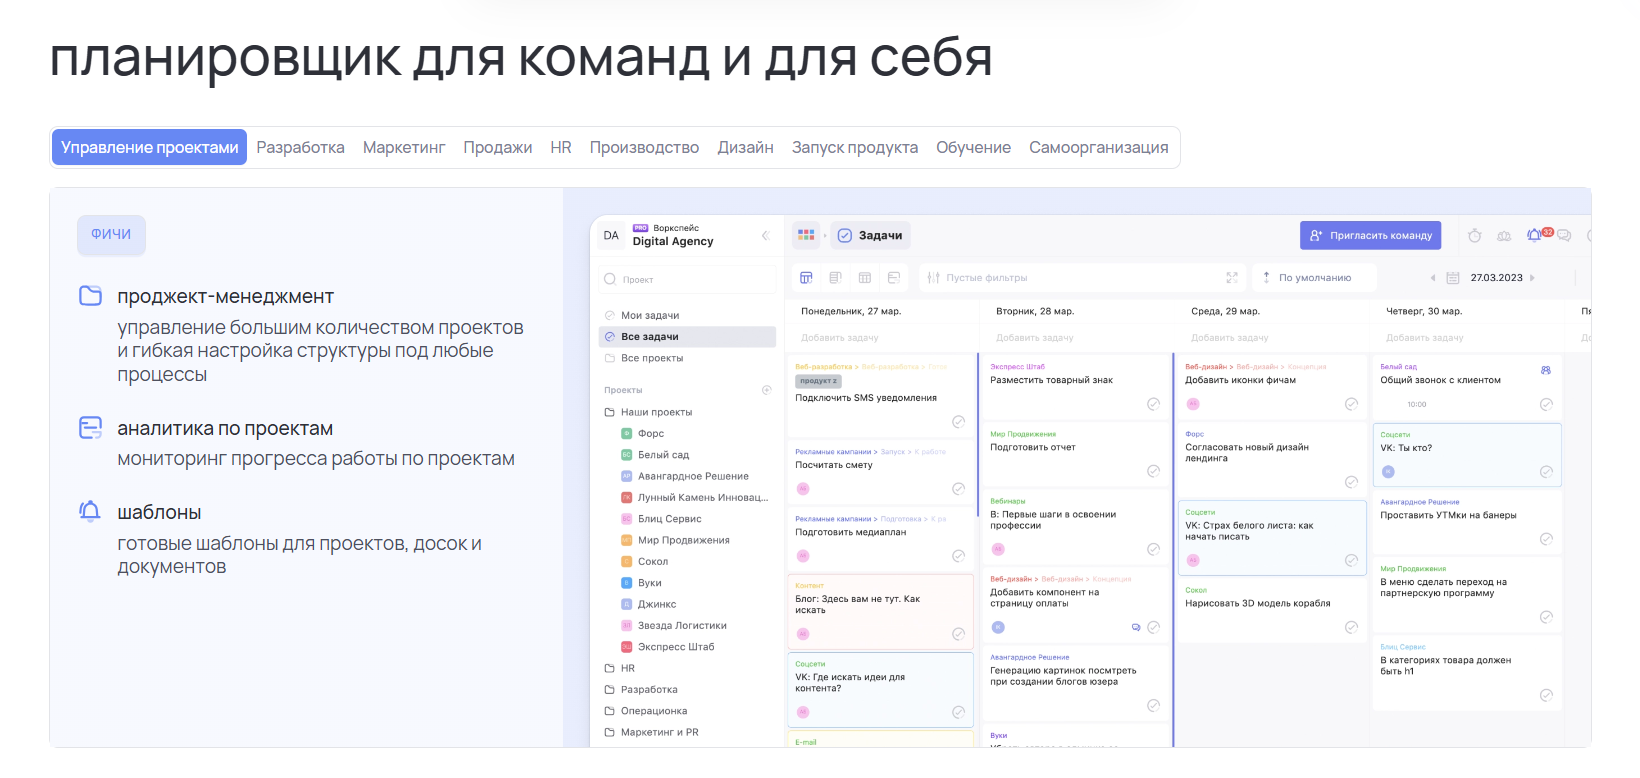Open 'Мои задачи' in the sidebar
The width and height of the screenshot is (1640, 778).
pos(649,315)
